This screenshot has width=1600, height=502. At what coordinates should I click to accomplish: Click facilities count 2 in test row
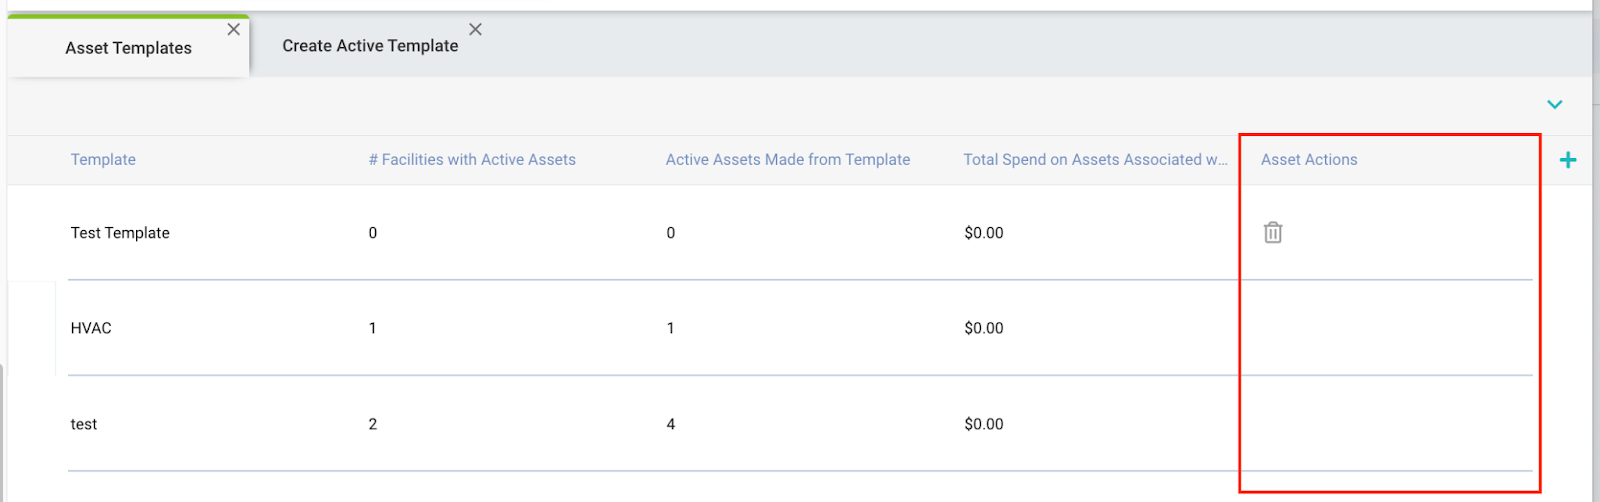[373, 424]
